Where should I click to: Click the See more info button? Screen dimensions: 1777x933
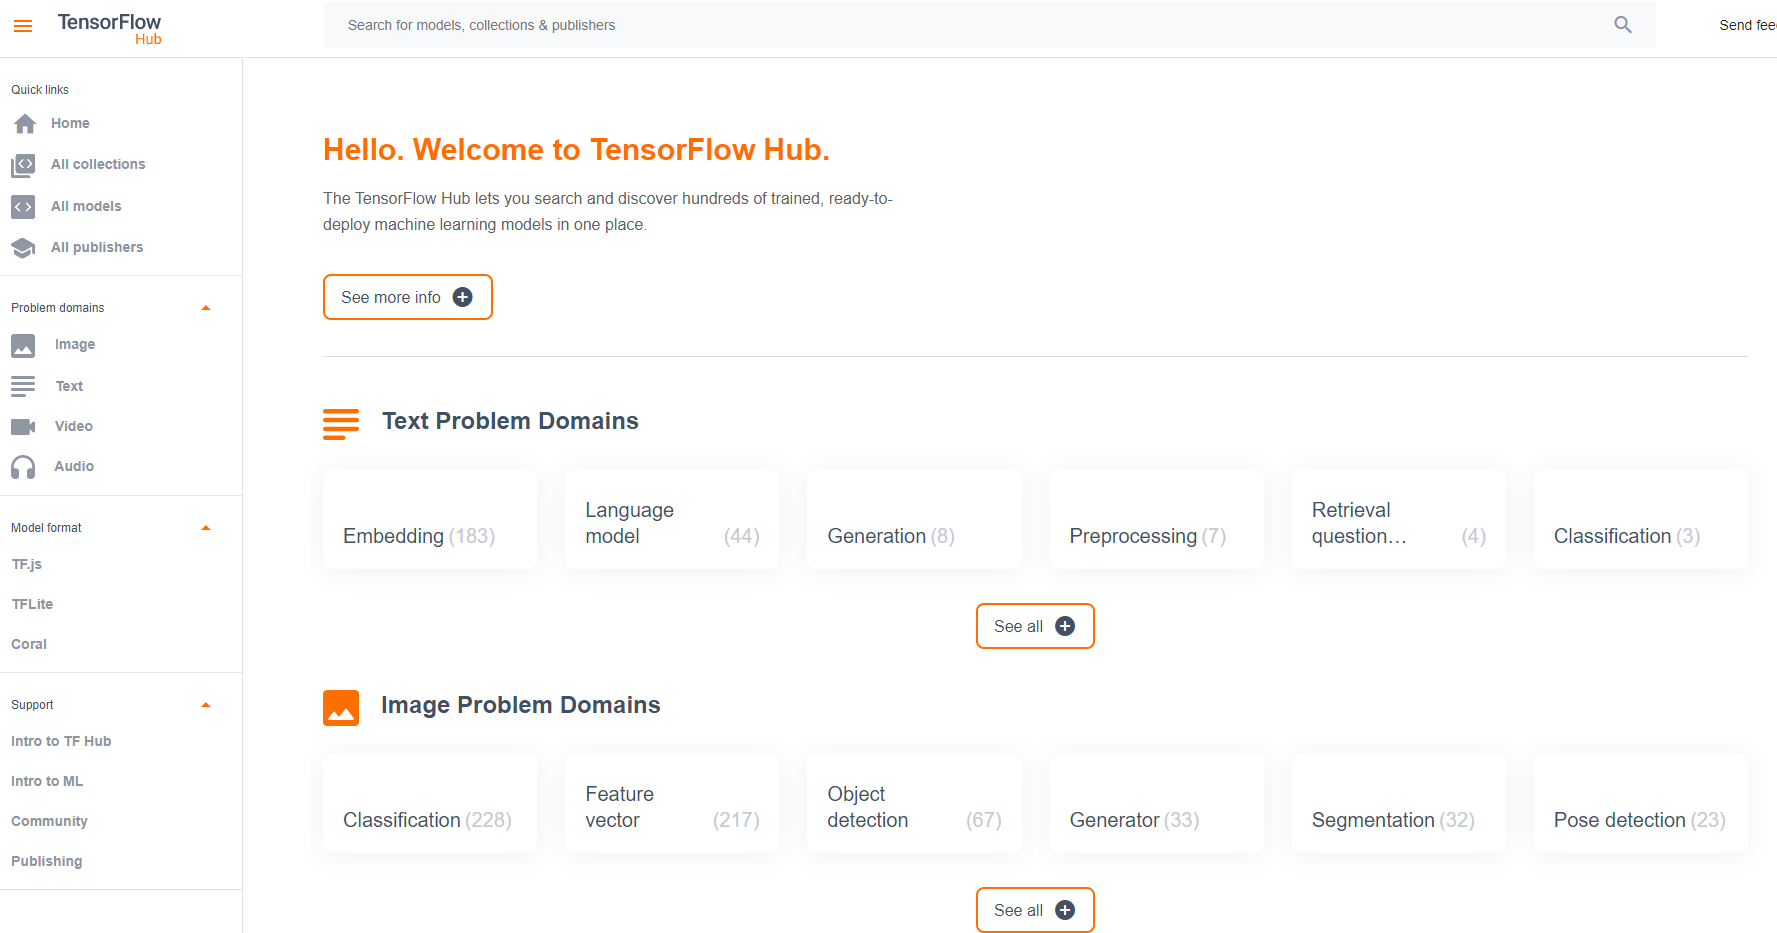(407, 297)
